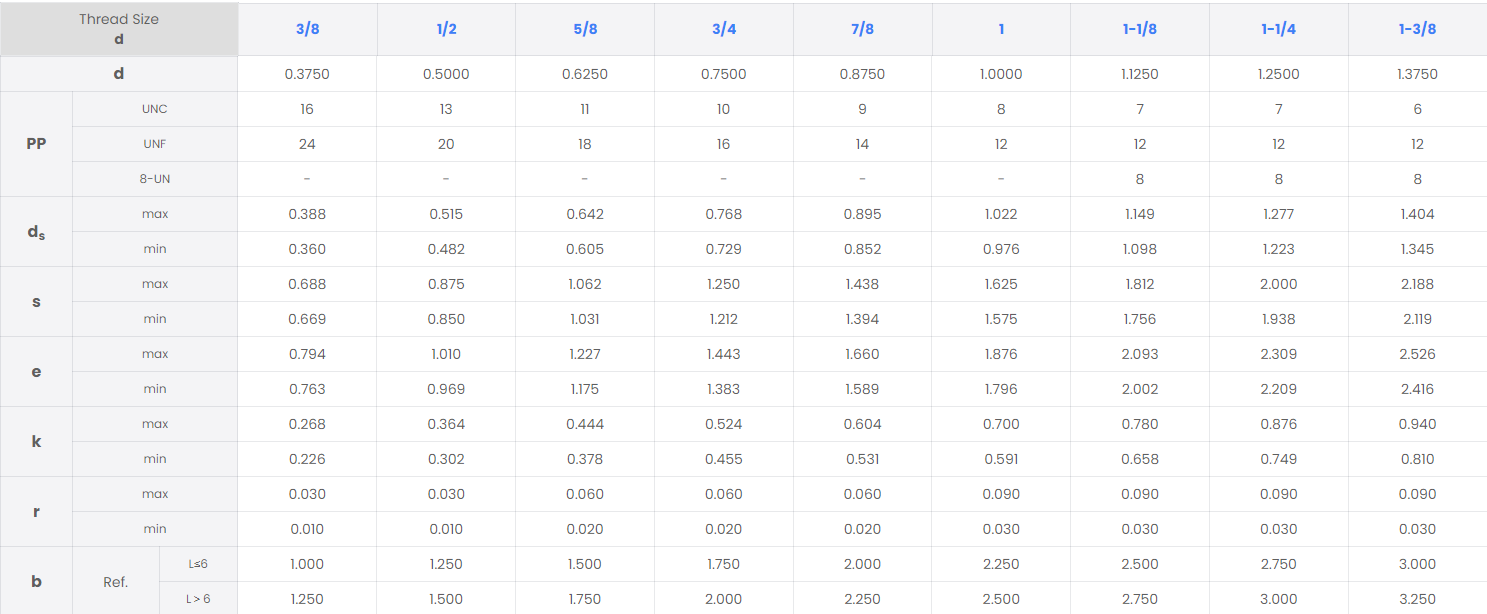This screenshot has height=614, width=1487.
Task: Click the k parameter label
Action: (37, 441)
